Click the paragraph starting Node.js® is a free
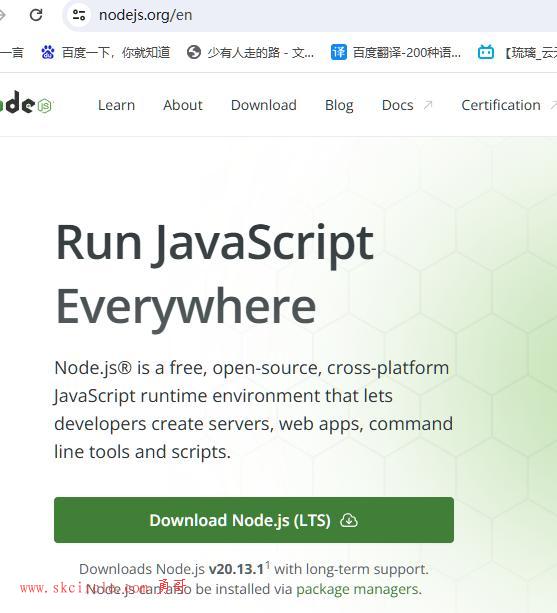Image resolution: width=557 pixels, height=613 pixels. [254, 409]
